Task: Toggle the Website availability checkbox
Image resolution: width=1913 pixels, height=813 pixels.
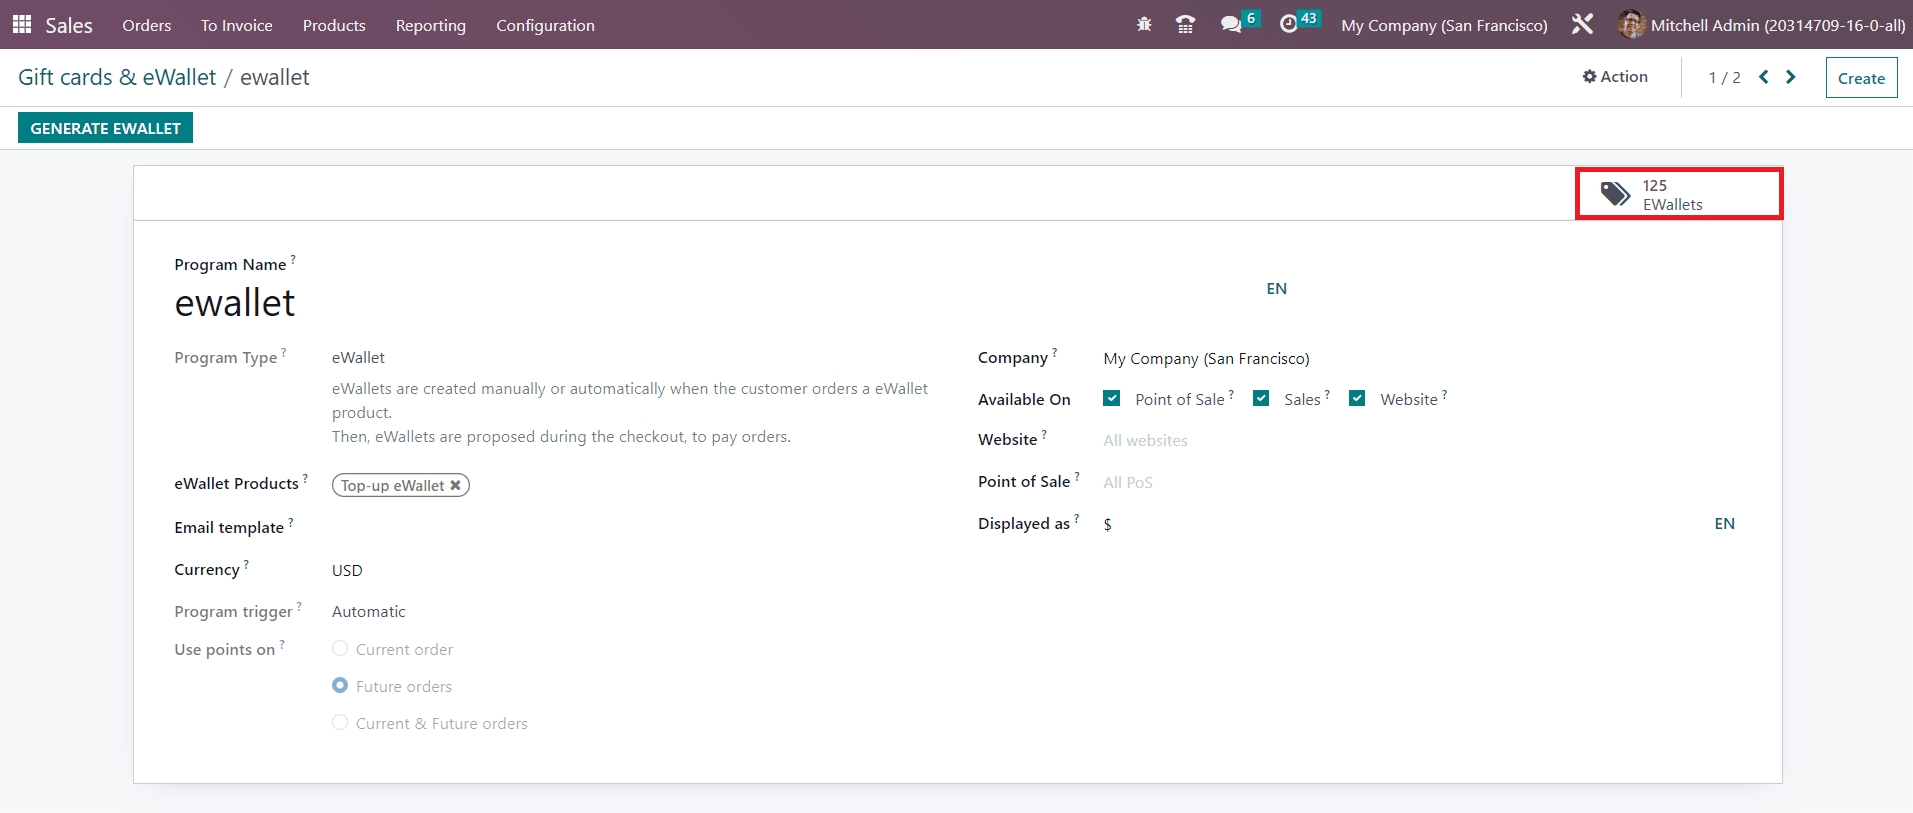Action: [x=1357, y=399]
